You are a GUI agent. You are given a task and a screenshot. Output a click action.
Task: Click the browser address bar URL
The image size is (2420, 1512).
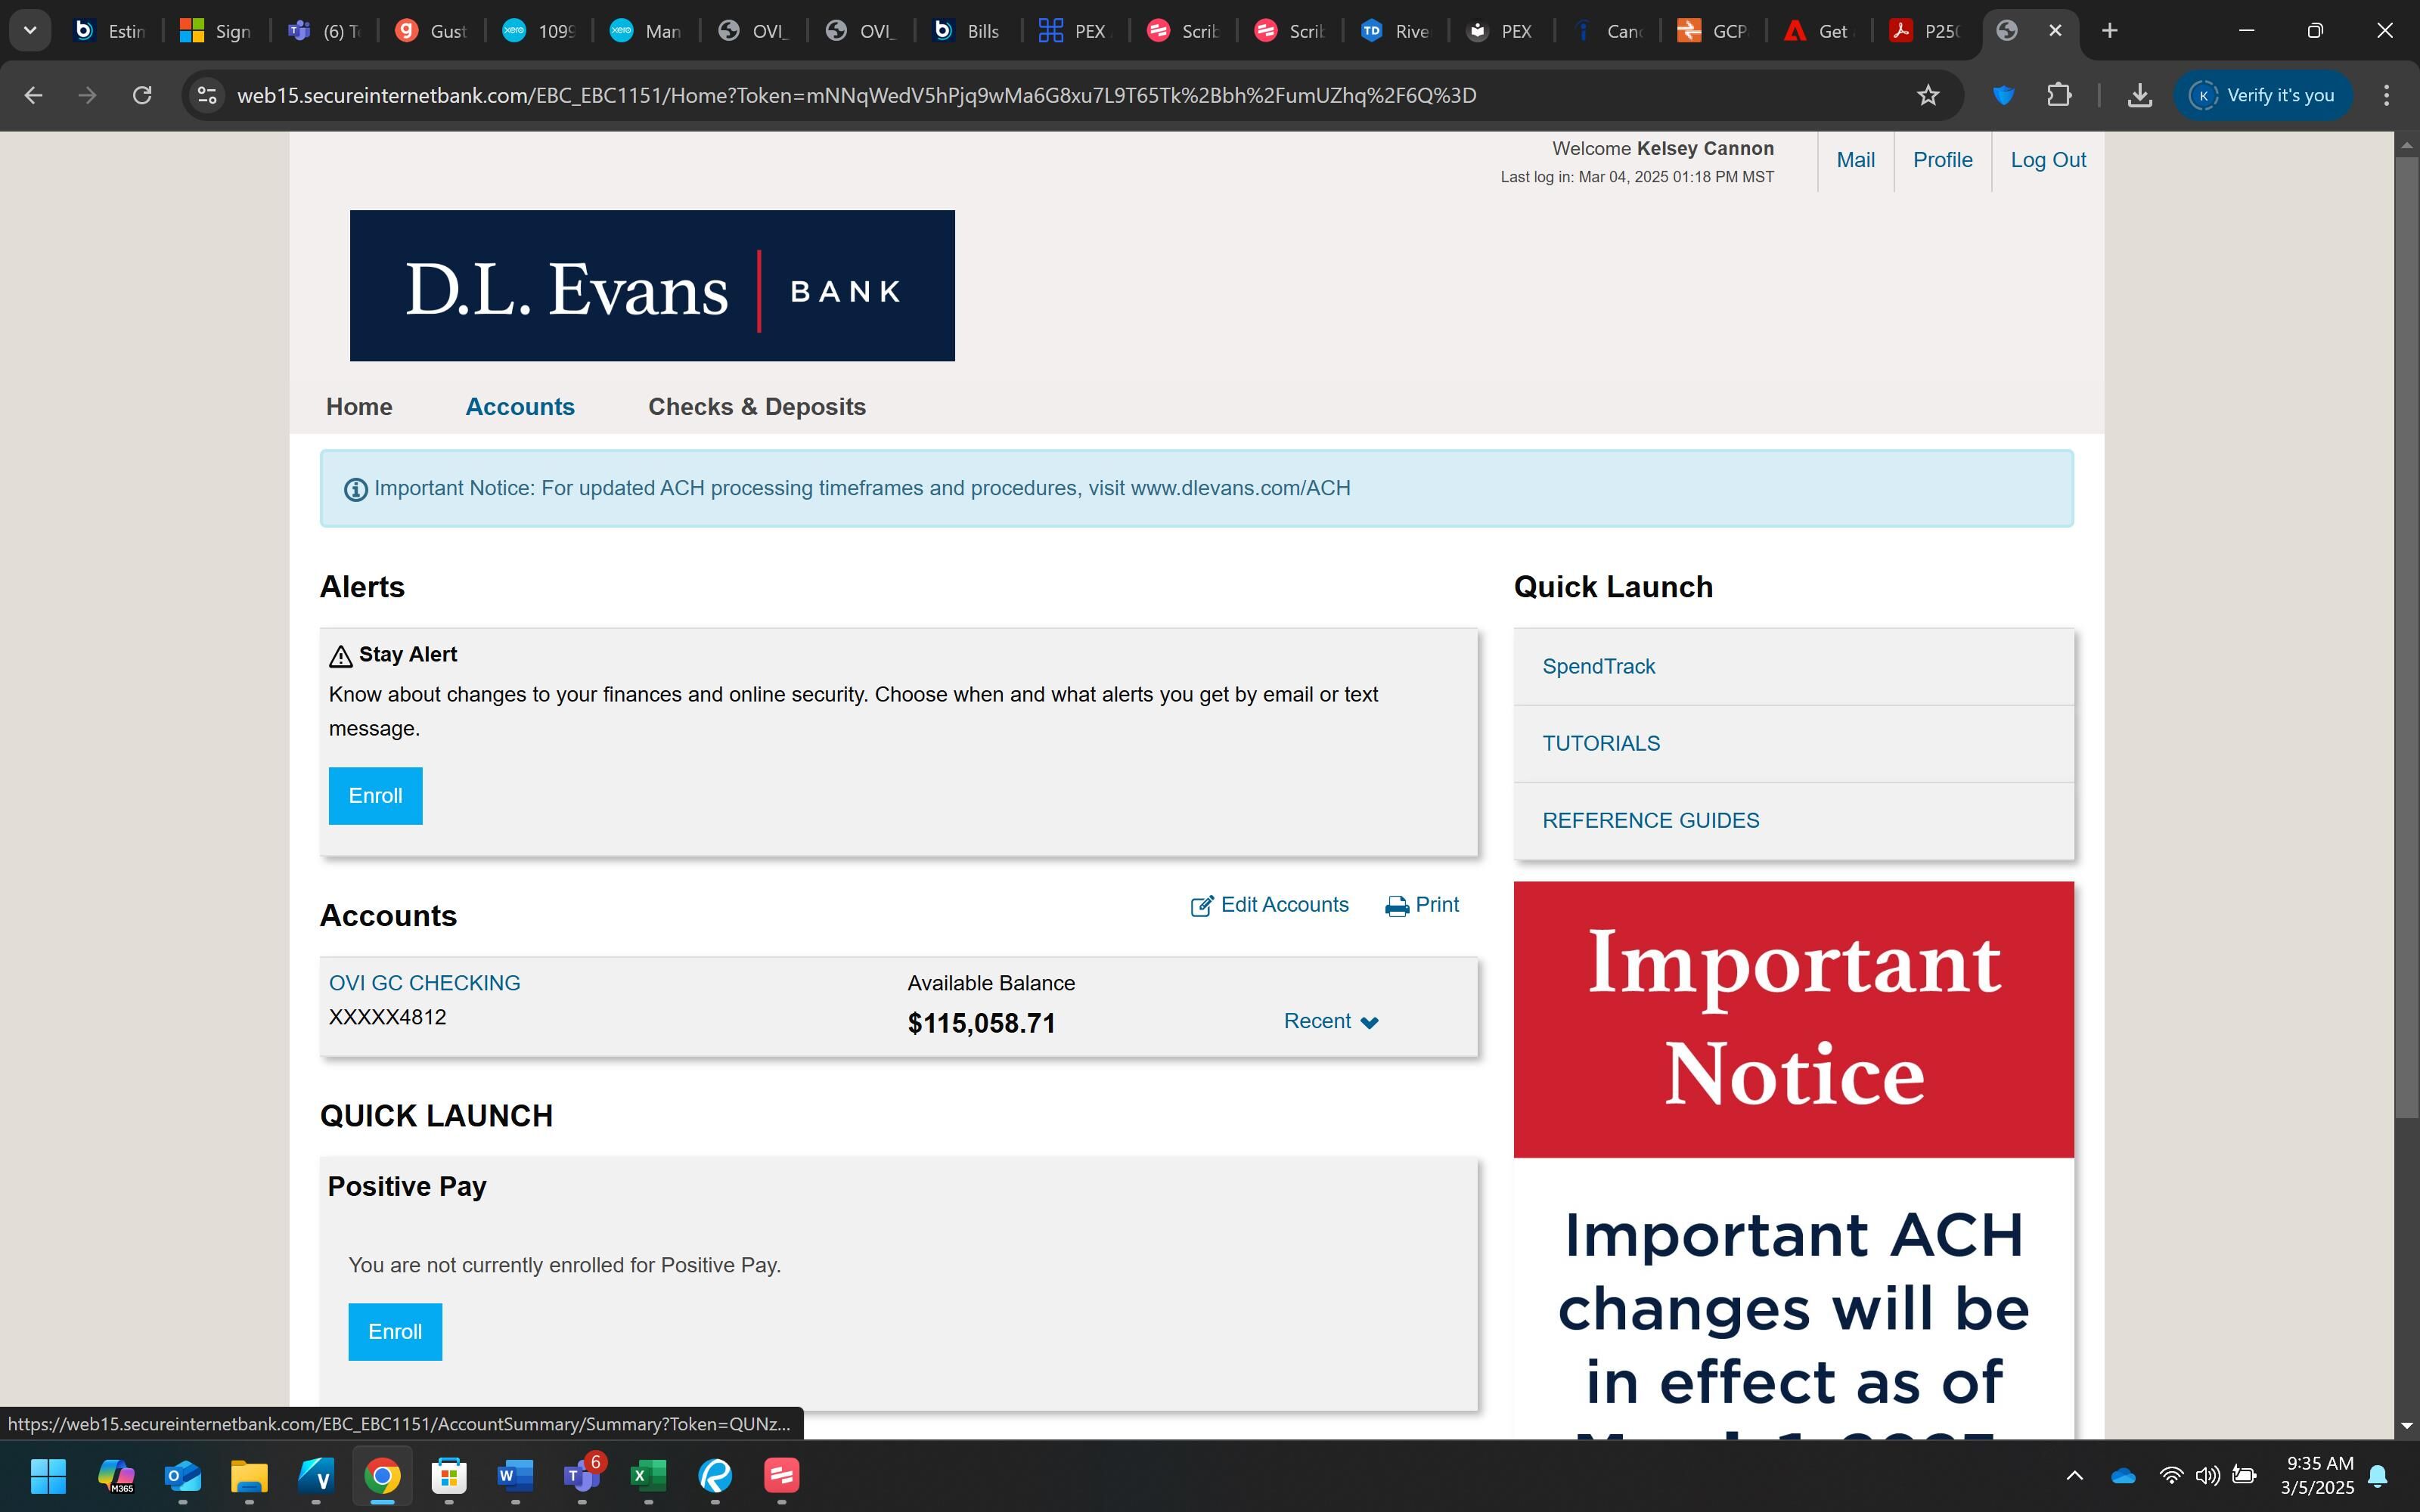point(856,95)
